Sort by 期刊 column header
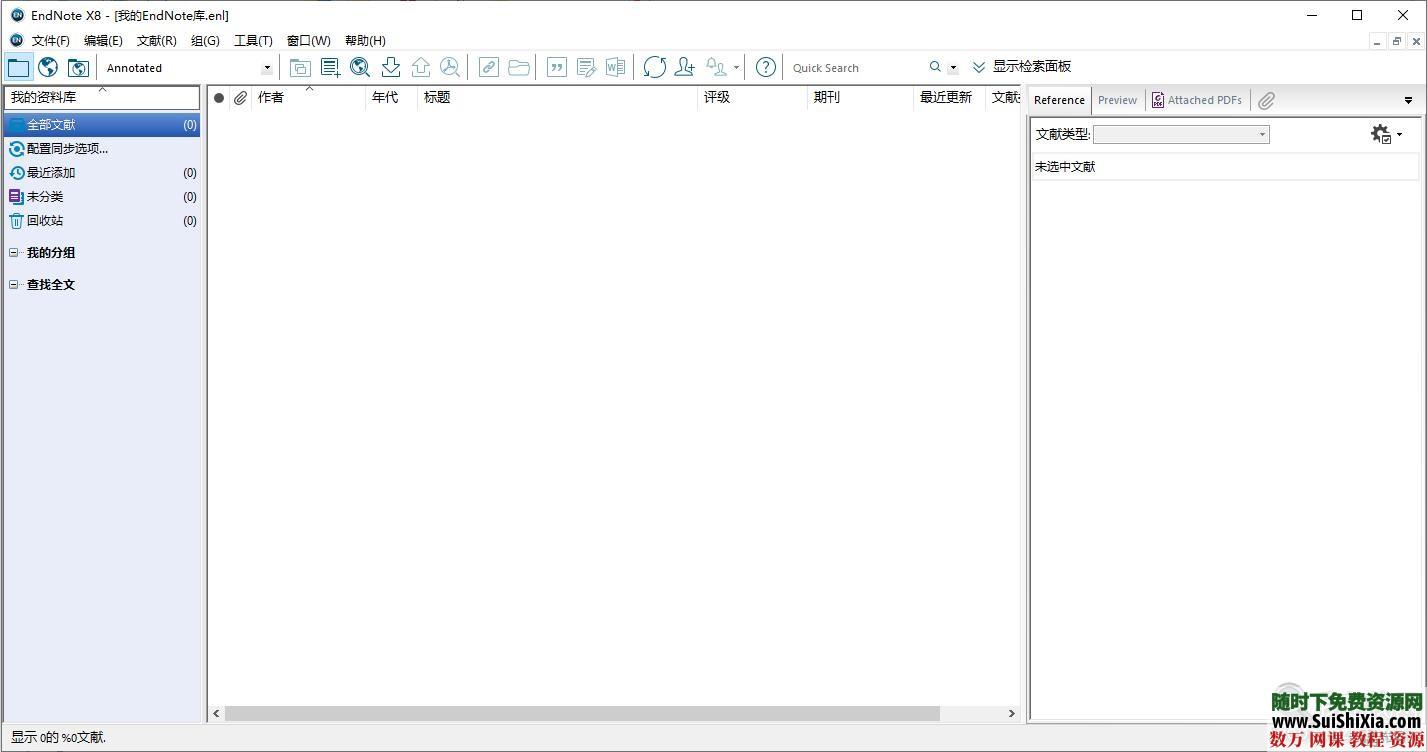This screenshot has height=752, width=1427. point(860,97)
